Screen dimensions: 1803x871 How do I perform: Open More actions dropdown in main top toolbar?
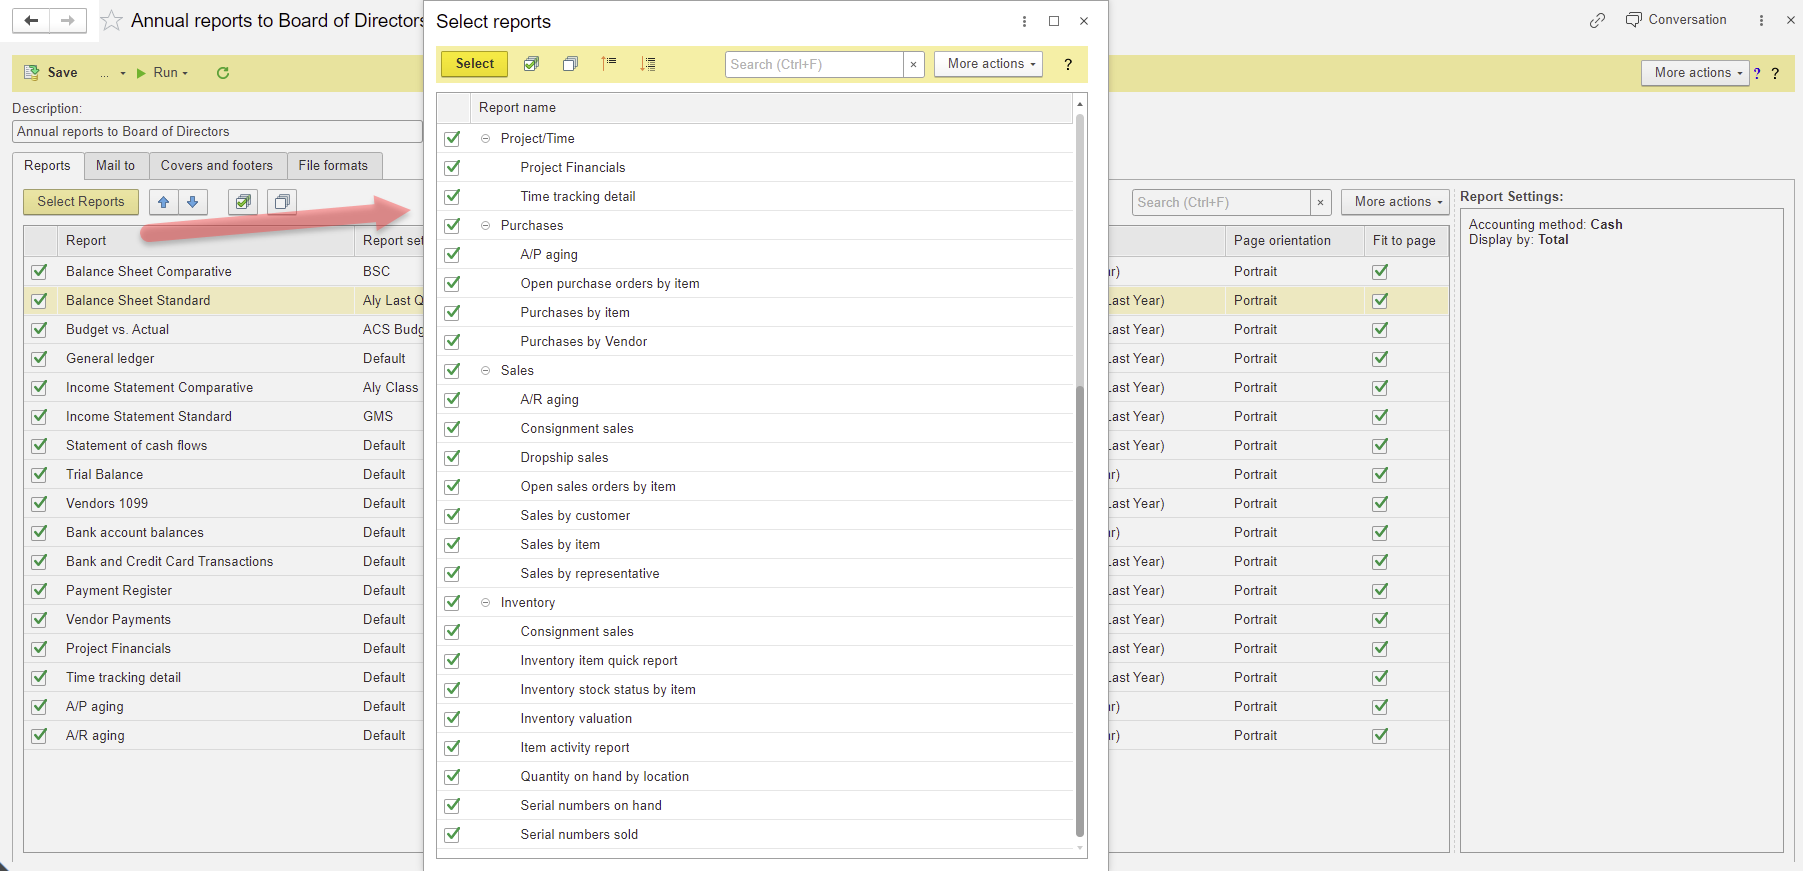point(1694,73)
